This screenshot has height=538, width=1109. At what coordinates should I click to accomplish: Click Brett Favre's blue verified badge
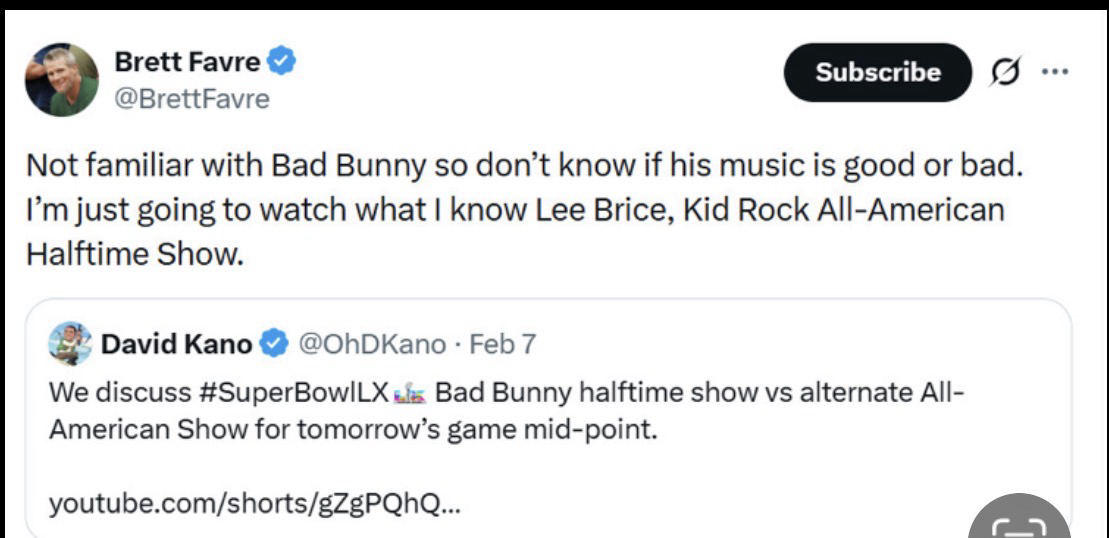pos(283,63)
